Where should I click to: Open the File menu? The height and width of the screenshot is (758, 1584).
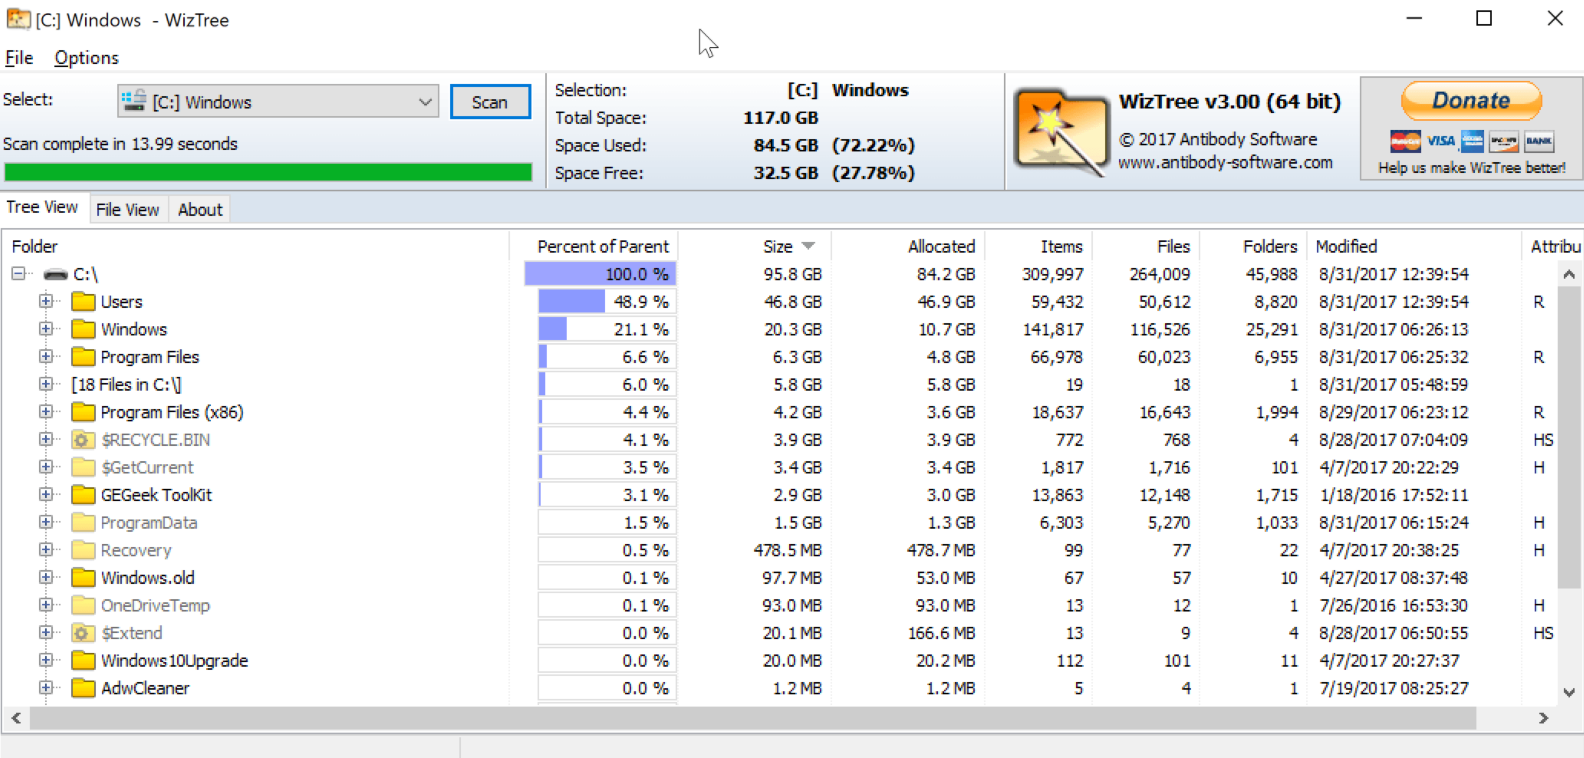point(19,58)
